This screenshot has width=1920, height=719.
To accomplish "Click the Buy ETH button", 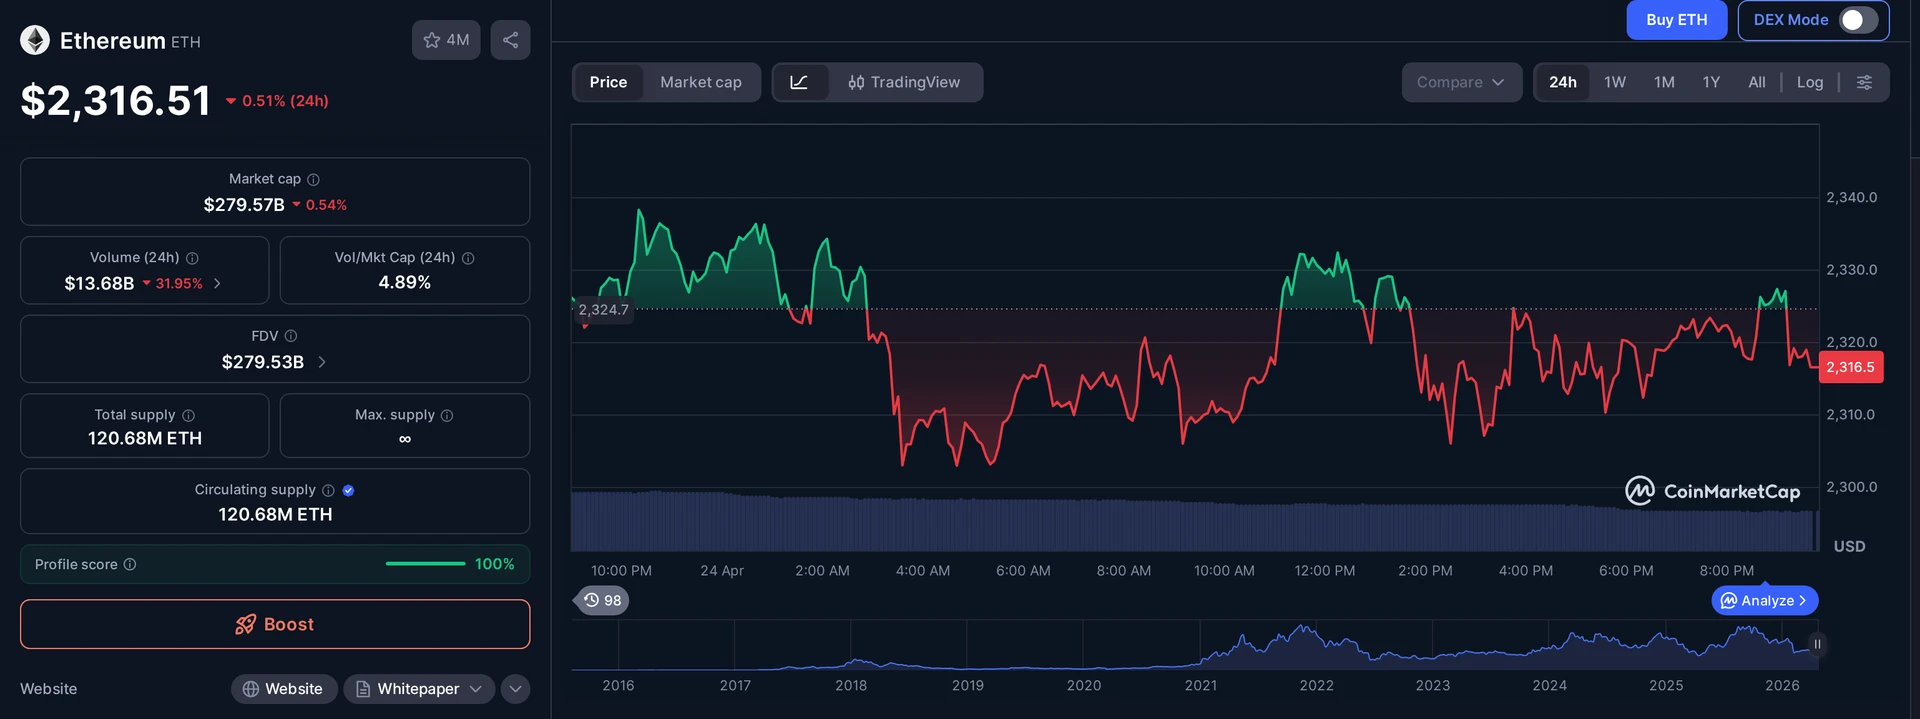I will 1677,20.
